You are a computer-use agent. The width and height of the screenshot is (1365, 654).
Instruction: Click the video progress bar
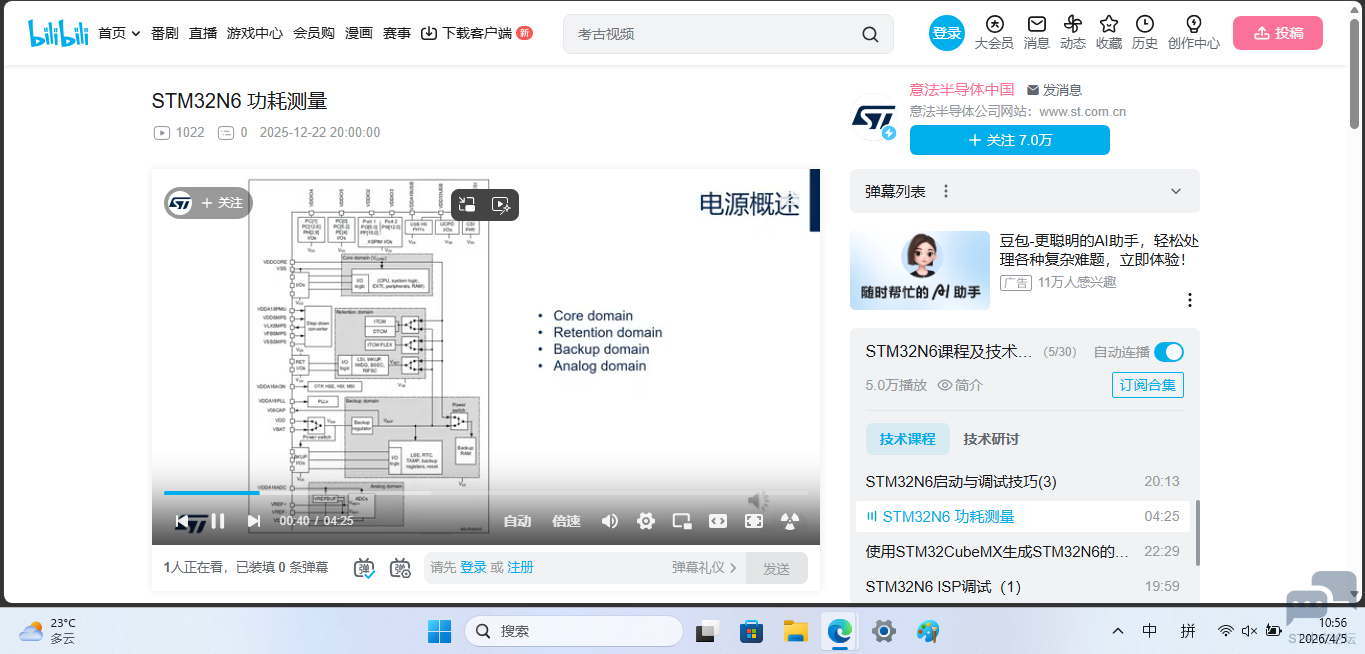click(486, 493)
